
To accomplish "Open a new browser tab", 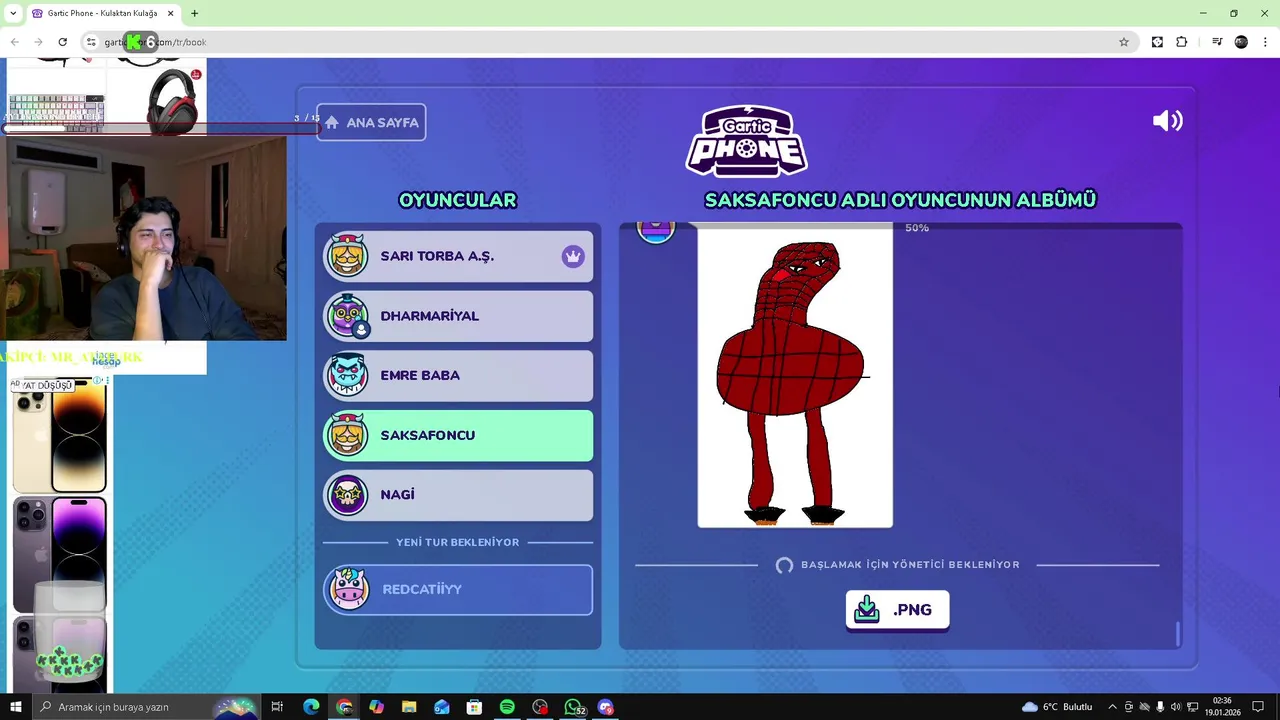I will coord(195,13).
